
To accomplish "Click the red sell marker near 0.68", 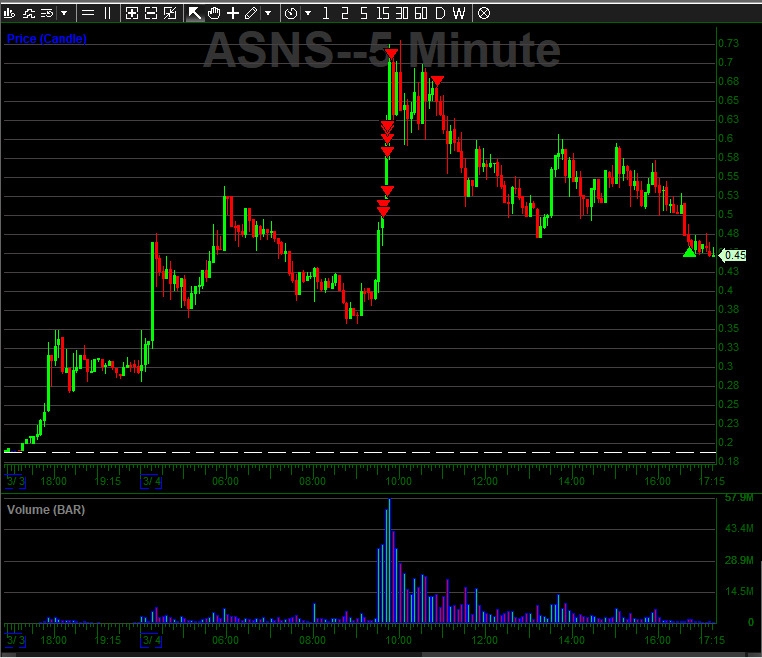I will 437,80.
